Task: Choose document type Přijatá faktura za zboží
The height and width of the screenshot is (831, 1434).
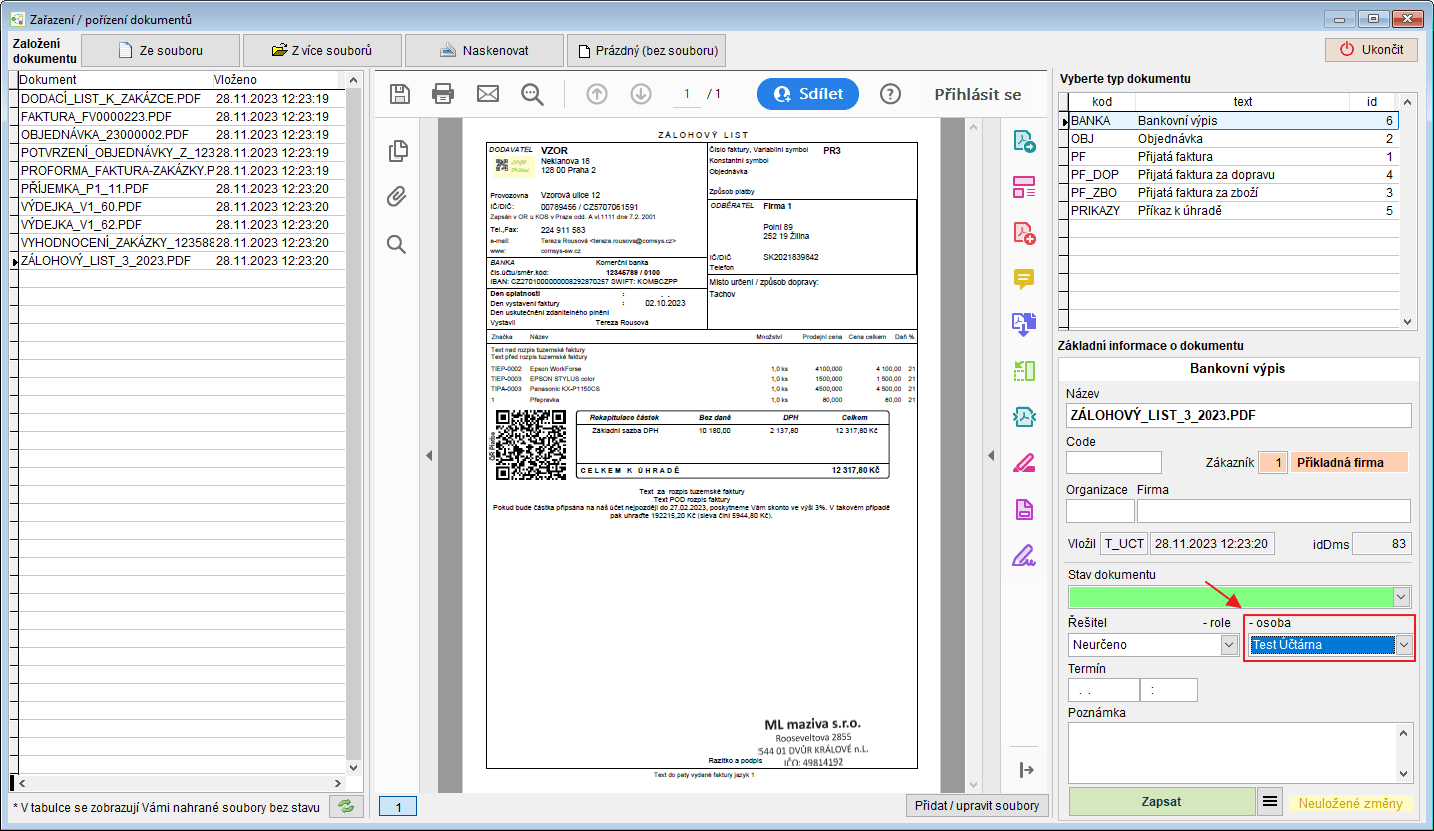Action: point(1234,192)
